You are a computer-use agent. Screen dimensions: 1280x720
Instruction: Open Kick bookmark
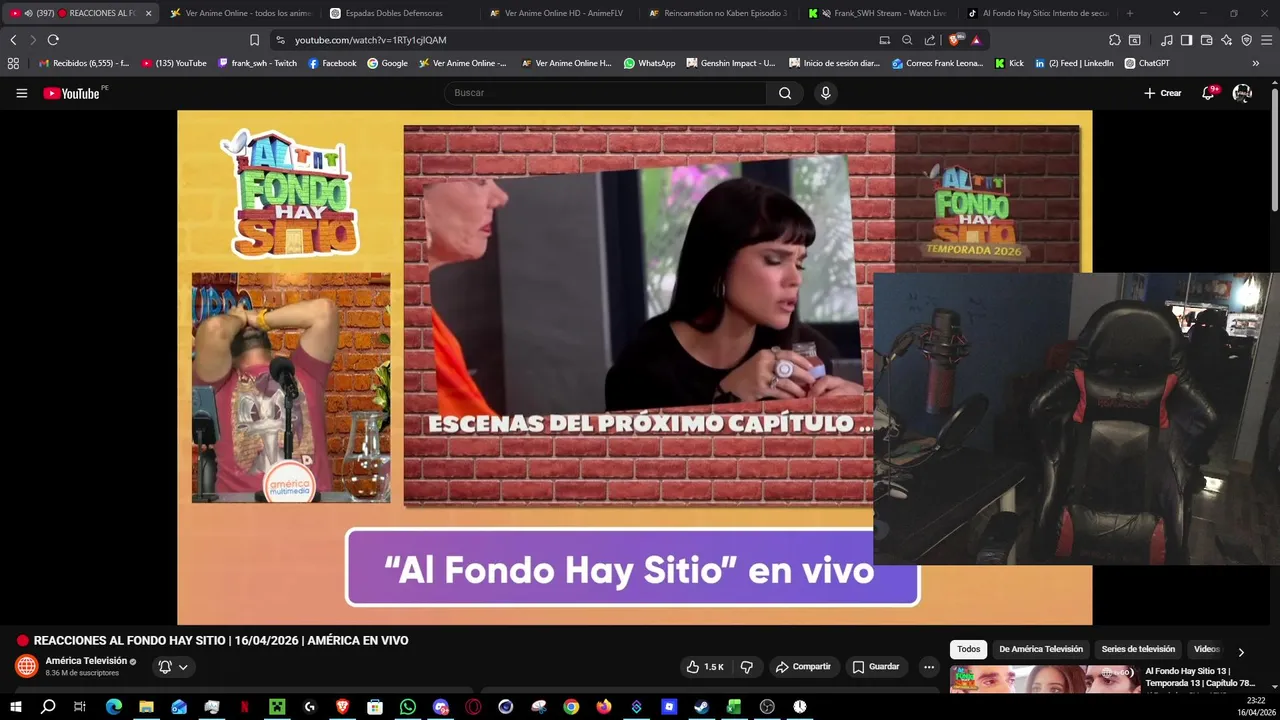(1009, 63)
